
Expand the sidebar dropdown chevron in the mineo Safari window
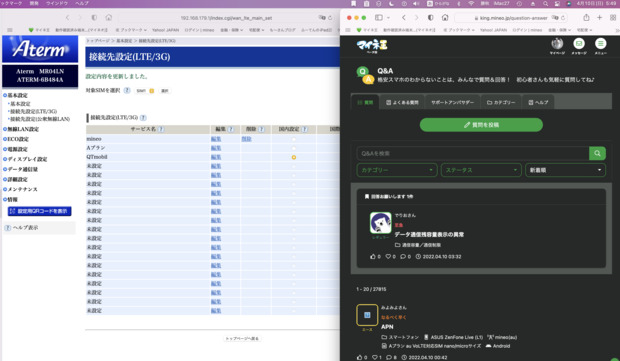(x=388, y=18)
